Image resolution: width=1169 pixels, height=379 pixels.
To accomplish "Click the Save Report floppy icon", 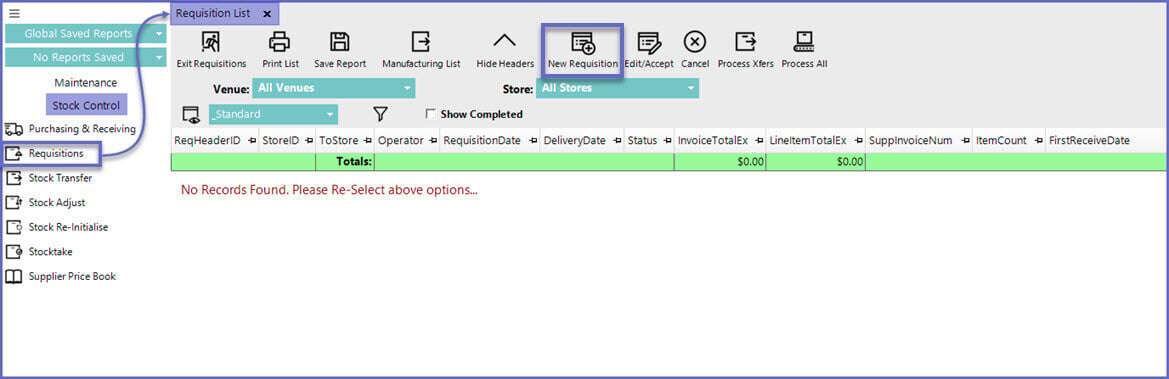I will [x=340, y=42].
